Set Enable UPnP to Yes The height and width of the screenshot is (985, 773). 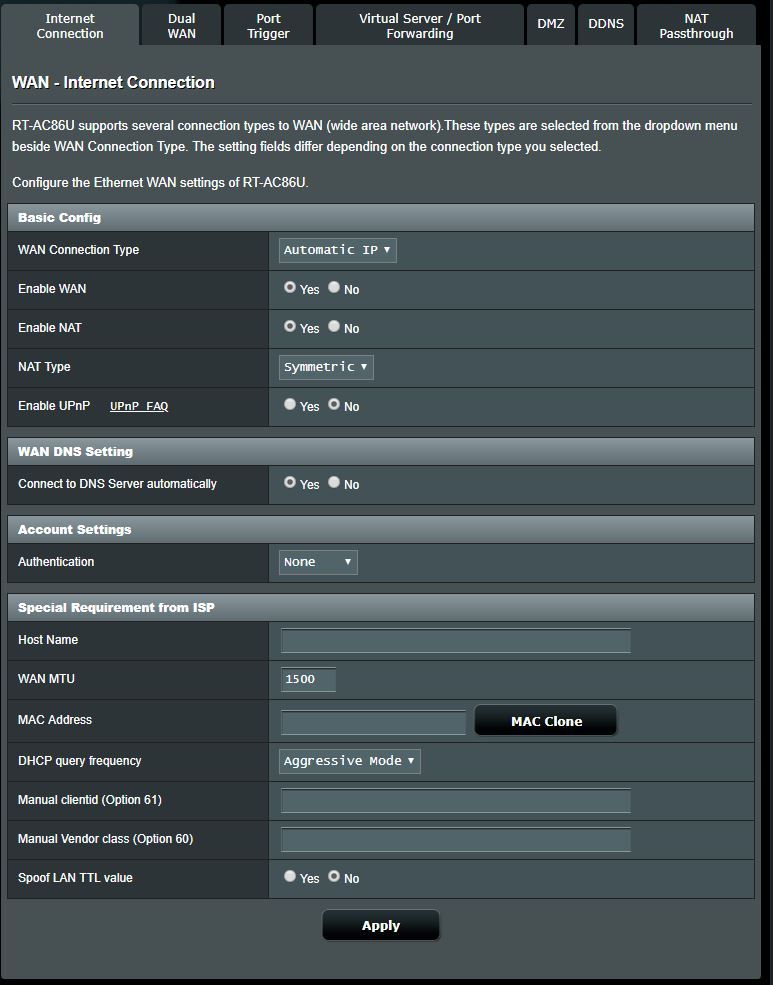click(289, 404)
